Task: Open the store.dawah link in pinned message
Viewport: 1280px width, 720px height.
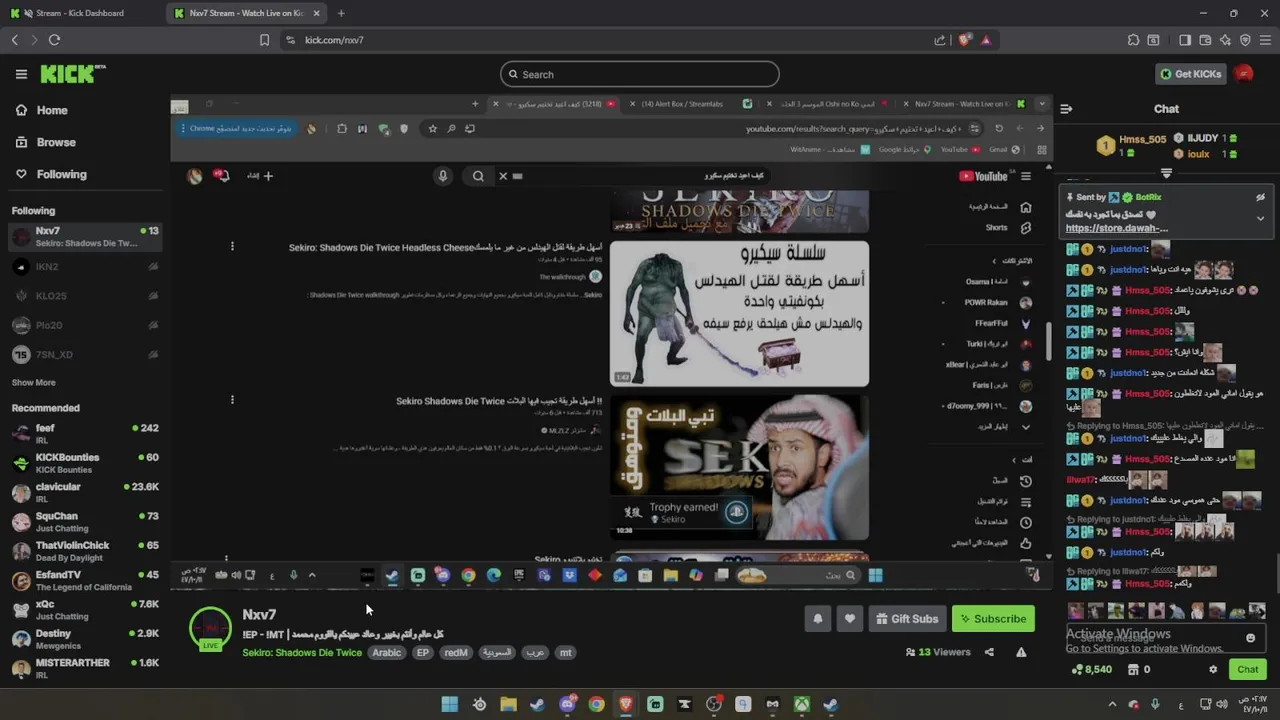Action: click(1117, 228)
